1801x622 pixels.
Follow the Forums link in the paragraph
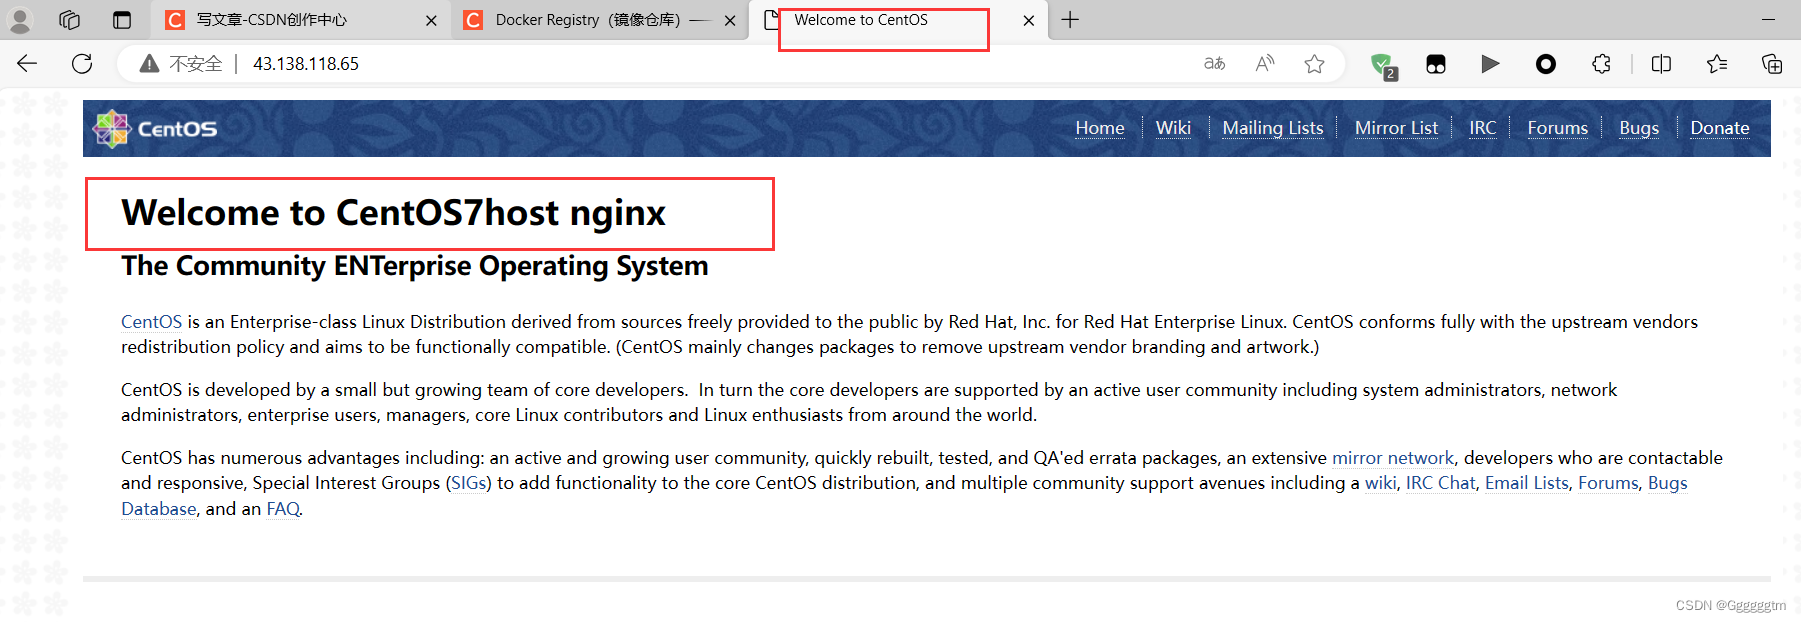coord(1608,483)
